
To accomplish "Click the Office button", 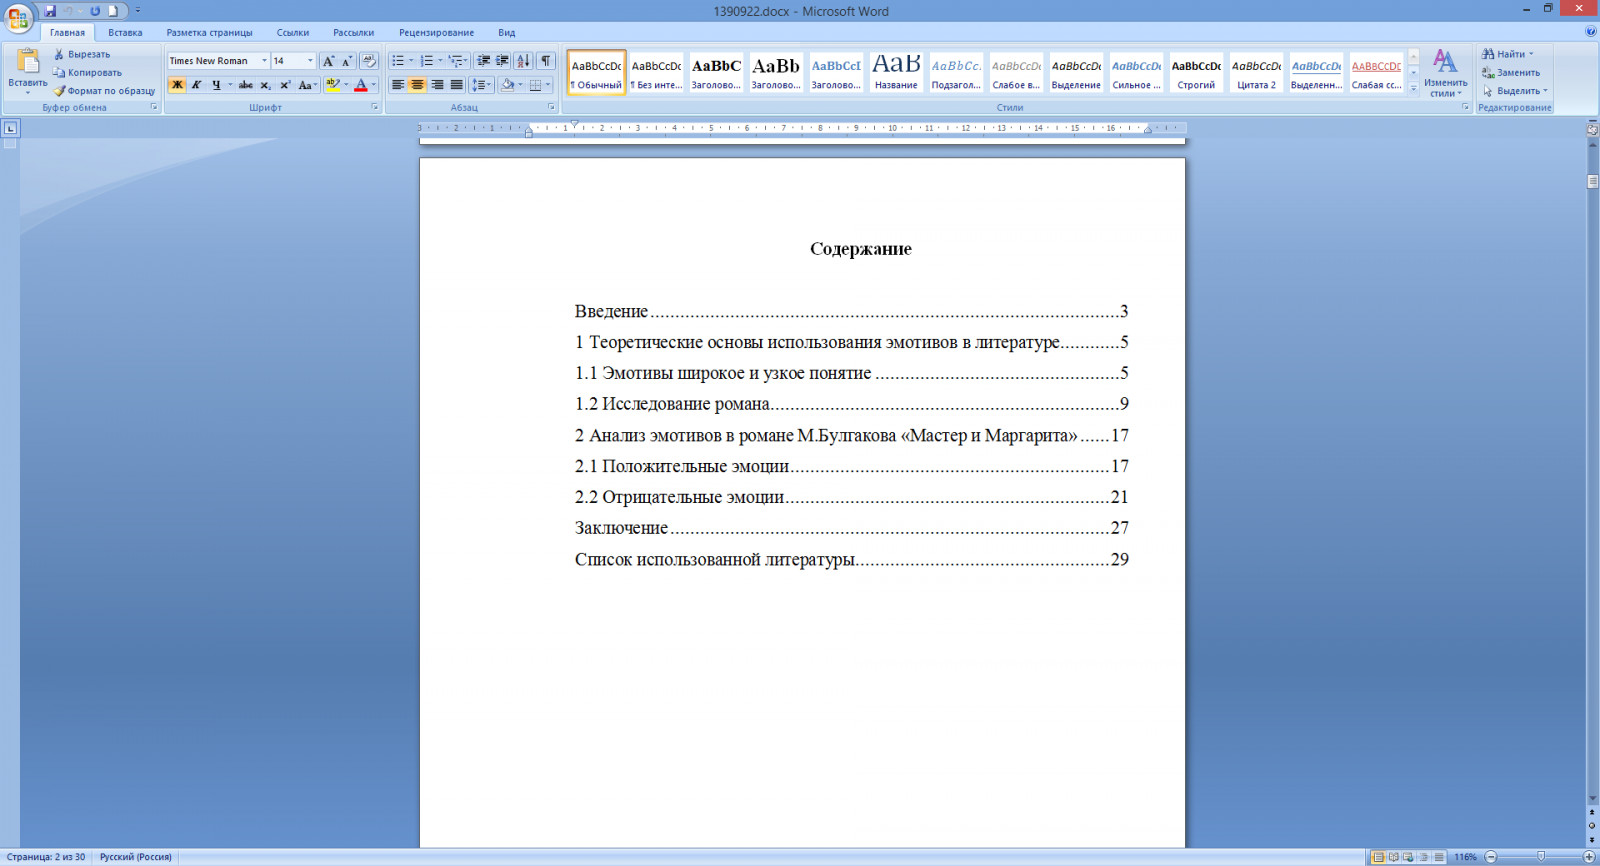I will click(18, 17).
